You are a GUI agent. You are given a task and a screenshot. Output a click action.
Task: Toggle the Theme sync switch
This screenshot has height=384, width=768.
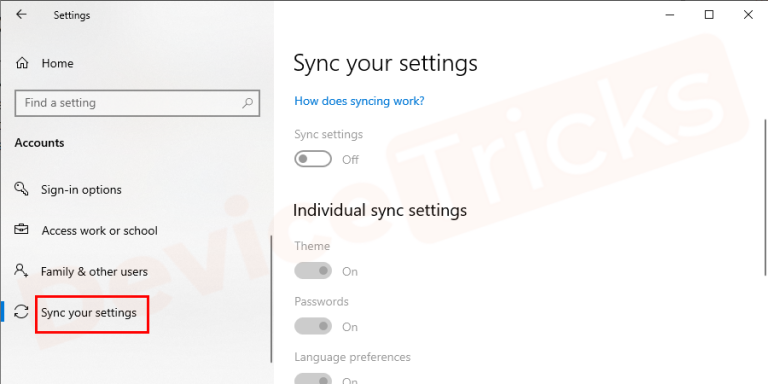[313, 270]
